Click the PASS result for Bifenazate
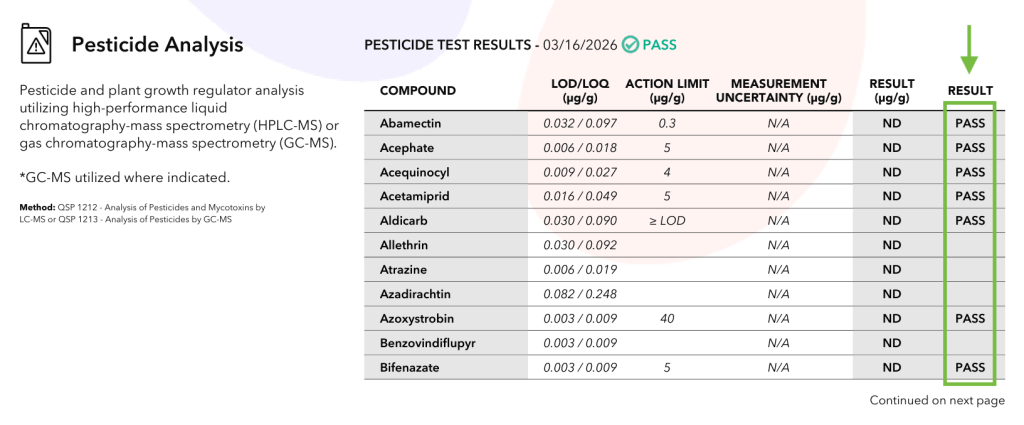The height and width of the screenshot is (425, 1024). click(970, 368)
